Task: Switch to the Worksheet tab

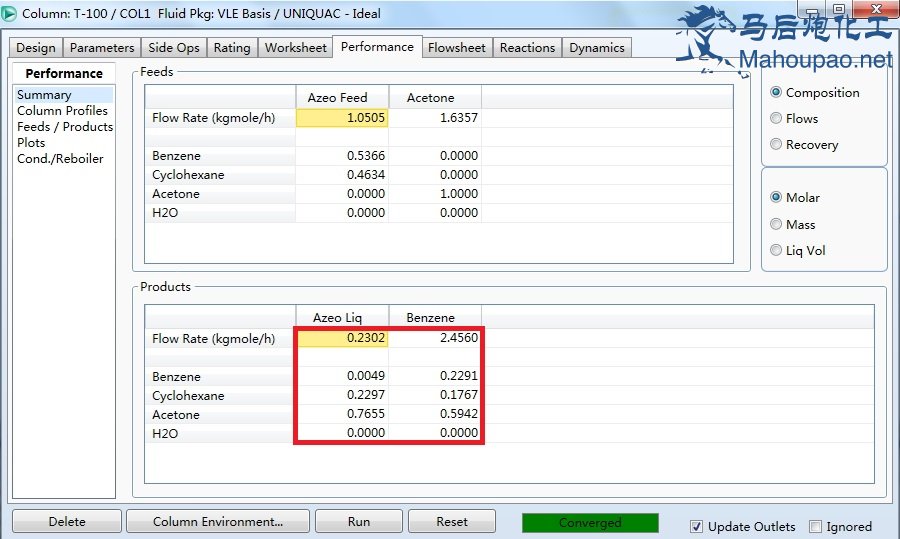Action: [295, 48]
